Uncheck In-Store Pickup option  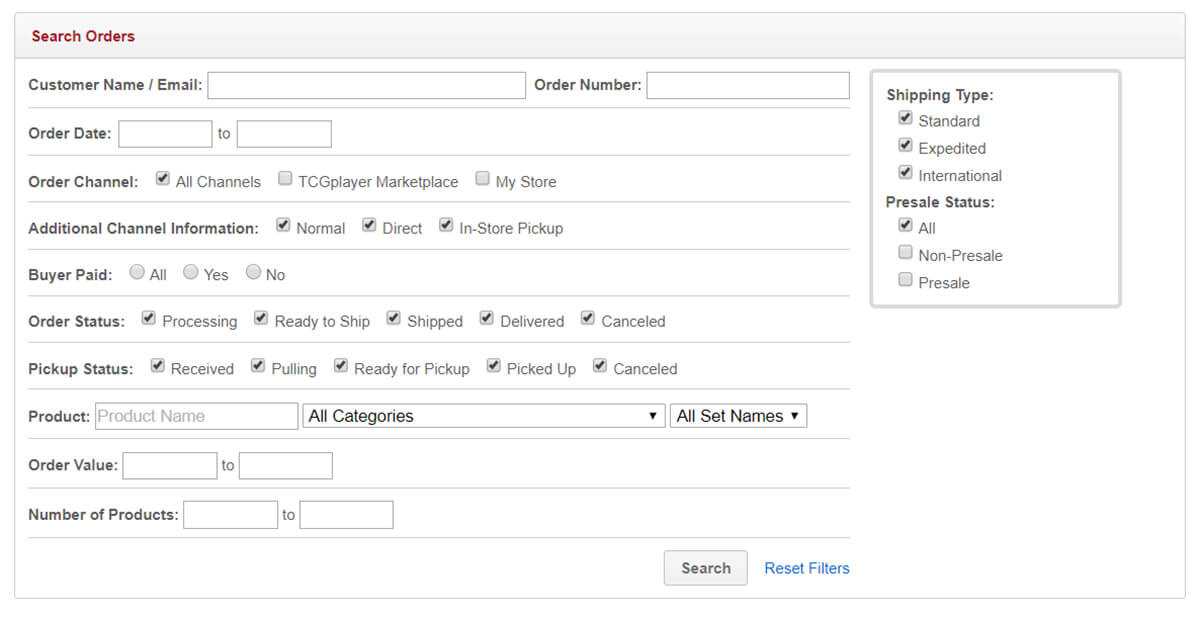click(x=446, y=226)
